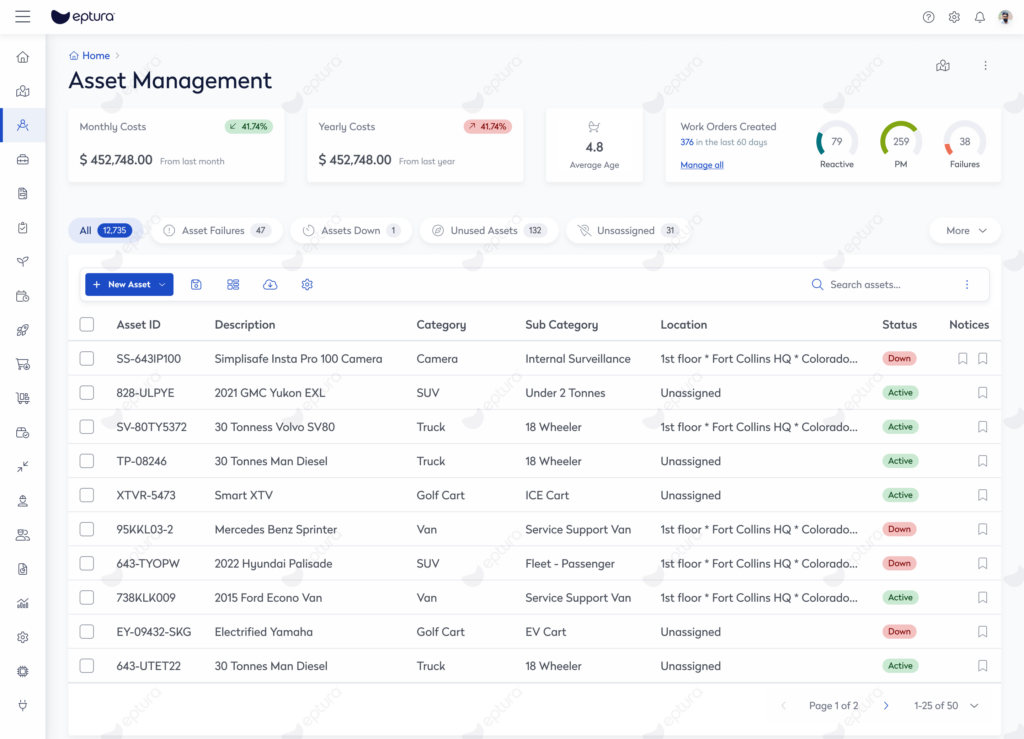Tick the select-all checkbox in table header

pyautogui.click(x=87, y=325)
